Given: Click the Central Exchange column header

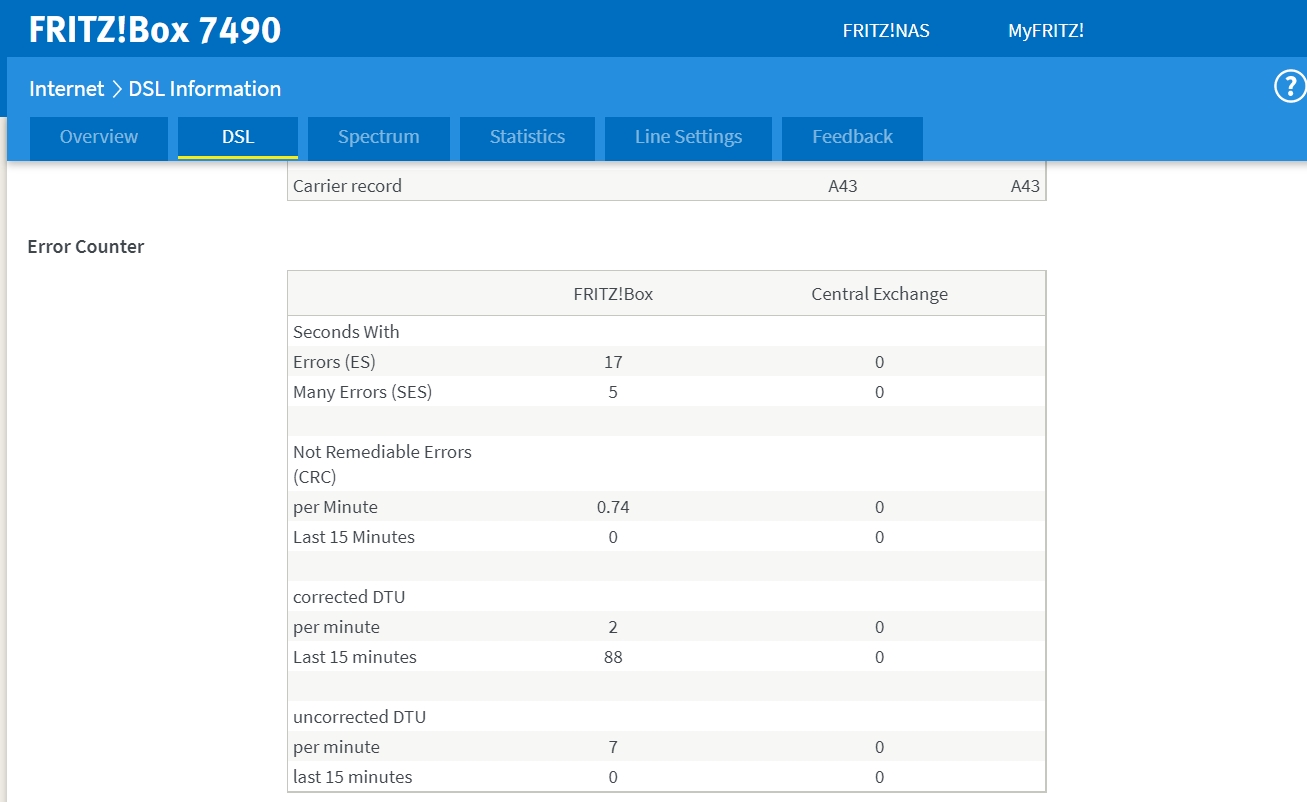Looking at the screenshot, I should coord(879,294).
